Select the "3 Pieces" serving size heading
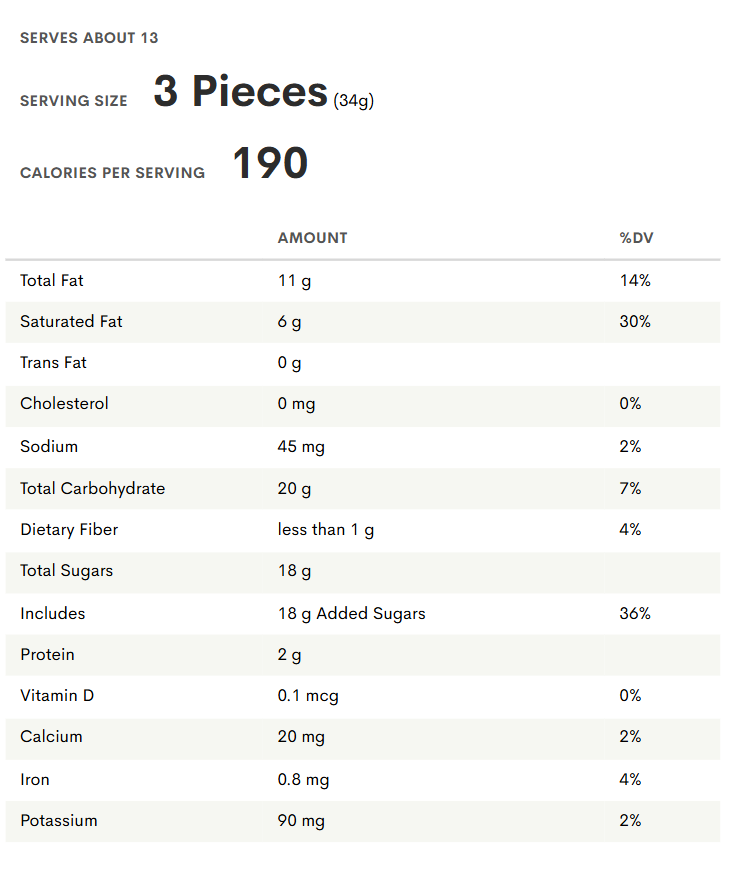The height and width of the screenshot is (869, 730). 240,92
